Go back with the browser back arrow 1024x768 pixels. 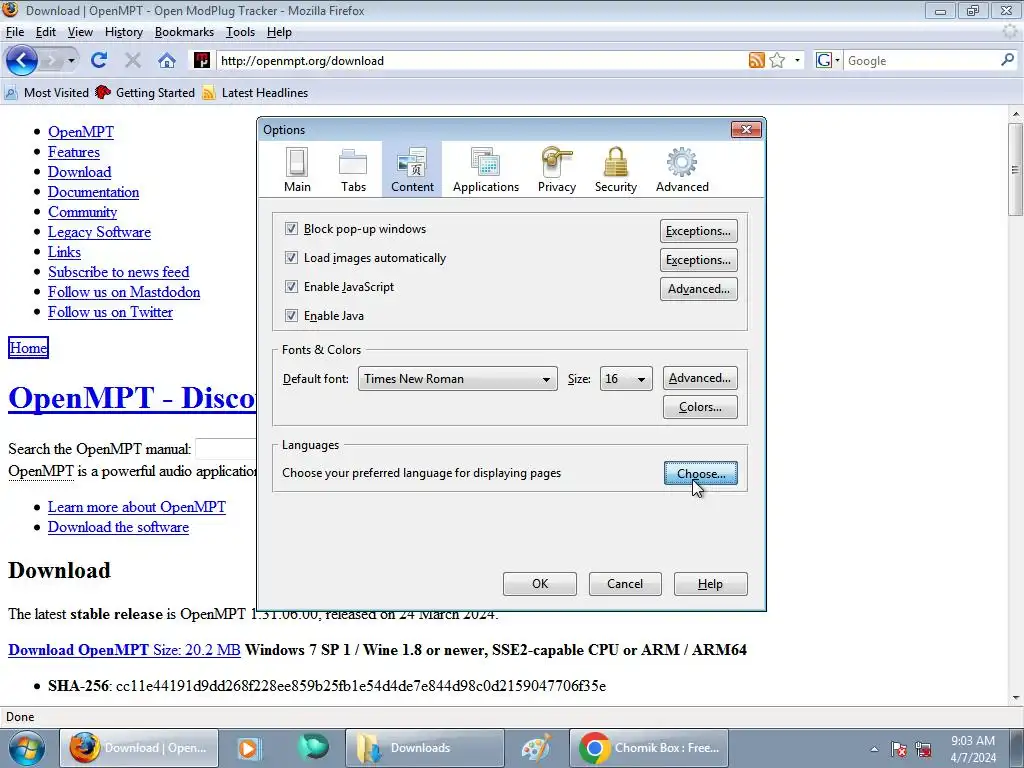22,61
